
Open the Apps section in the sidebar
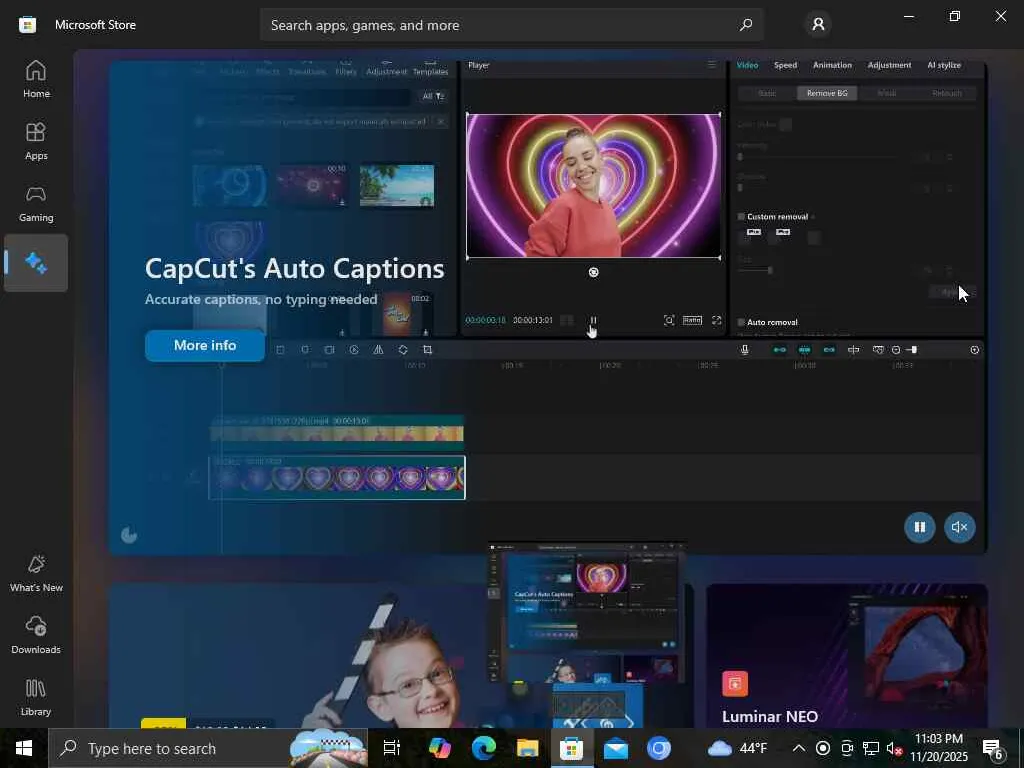(x=36, y=141)
